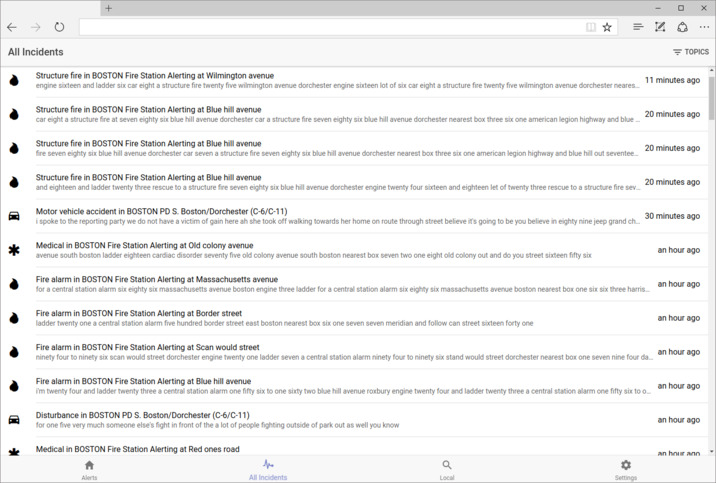This screenshot has height=483, width=716.
Task: Open reading view icon in address bar
Action: tap(590, 27)
